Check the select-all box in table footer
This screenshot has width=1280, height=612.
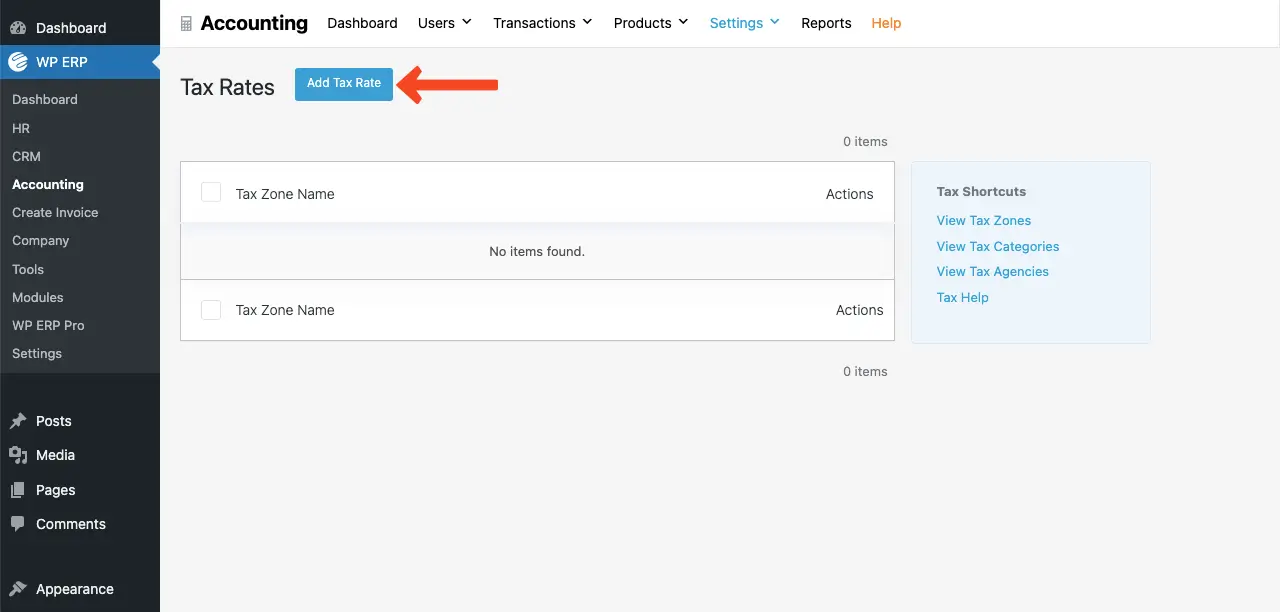tap(211, 310)
